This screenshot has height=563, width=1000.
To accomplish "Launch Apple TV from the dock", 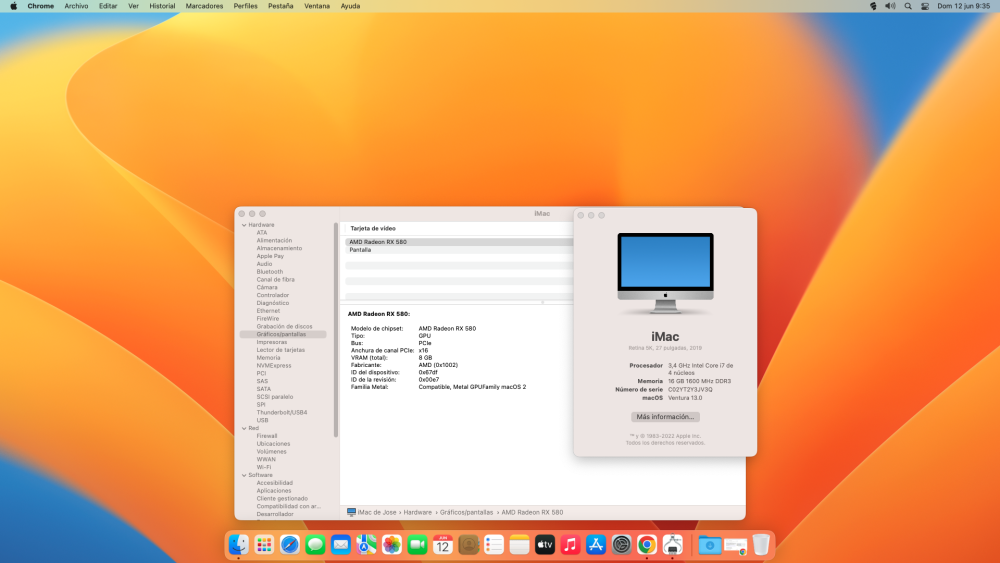I will point(545,545).
